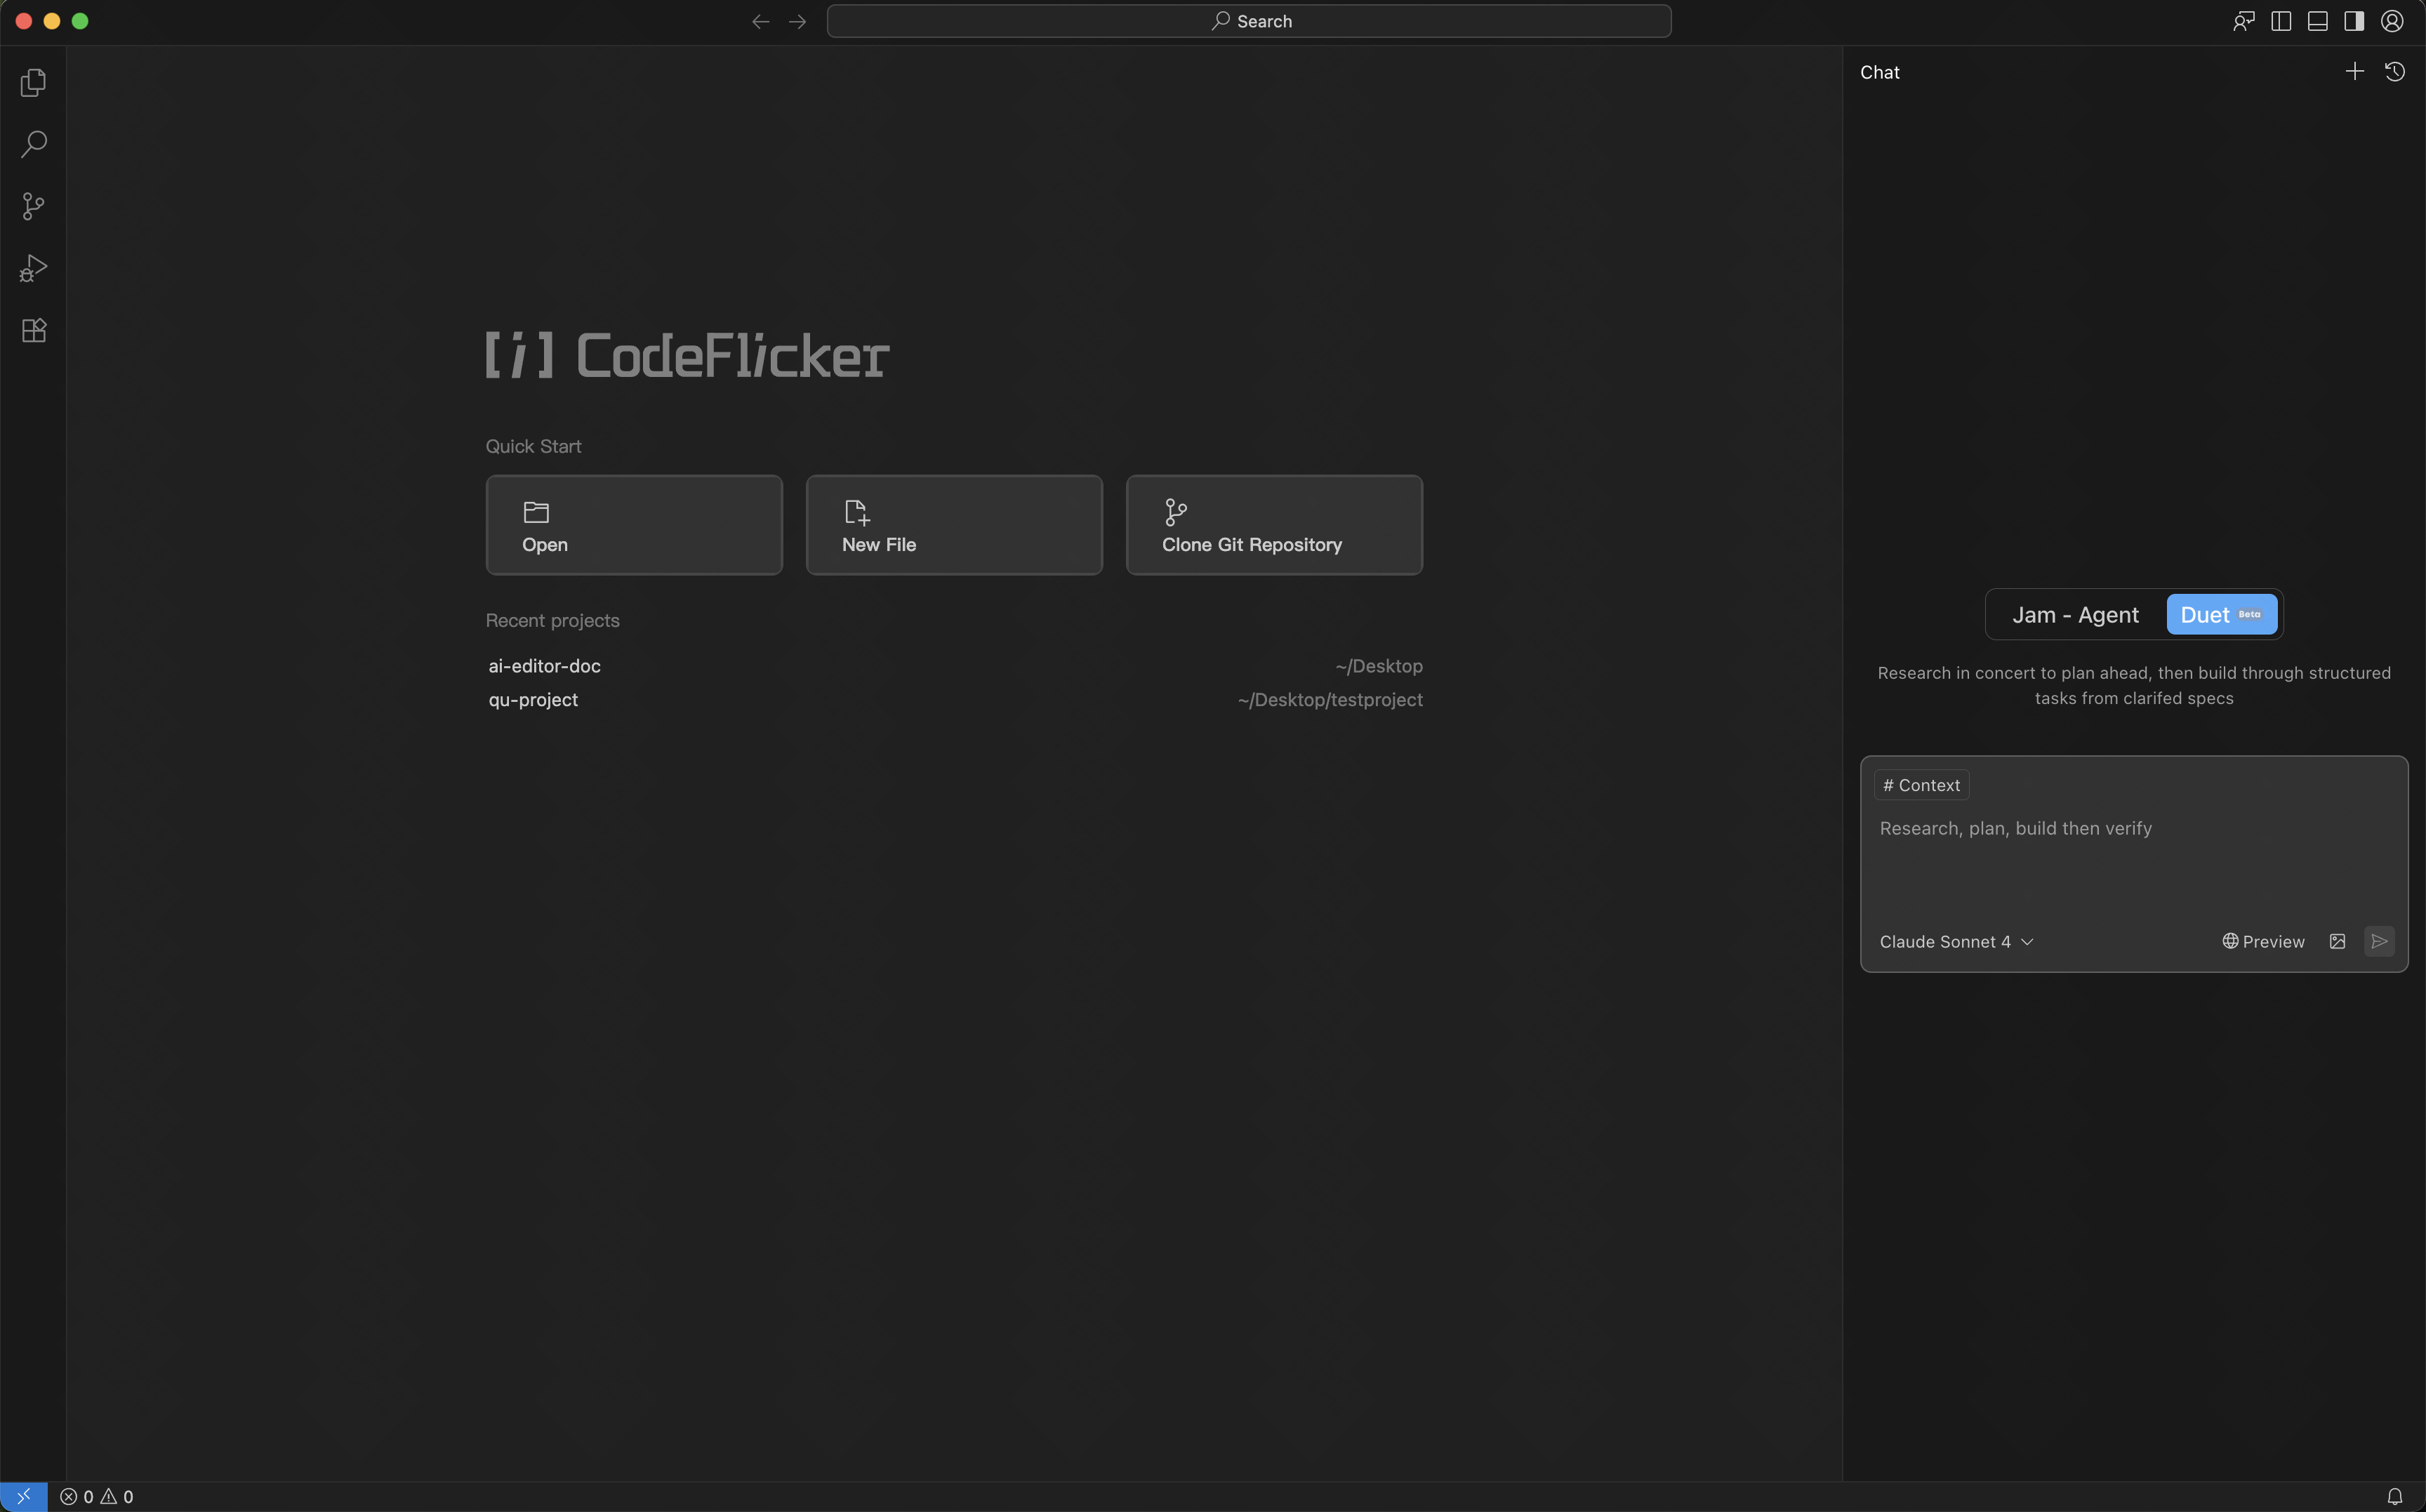Toggle the bottom panel layout icon
Viewport: 2426px width, 1512px height.
pyautogui.click(x=2317, y=21)
